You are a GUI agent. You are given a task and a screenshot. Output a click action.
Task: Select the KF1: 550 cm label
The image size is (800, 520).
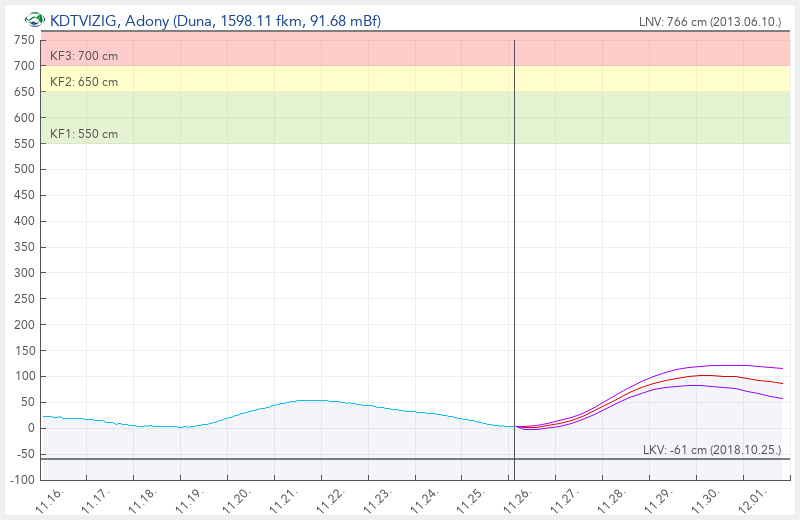(x=84, y=134)
